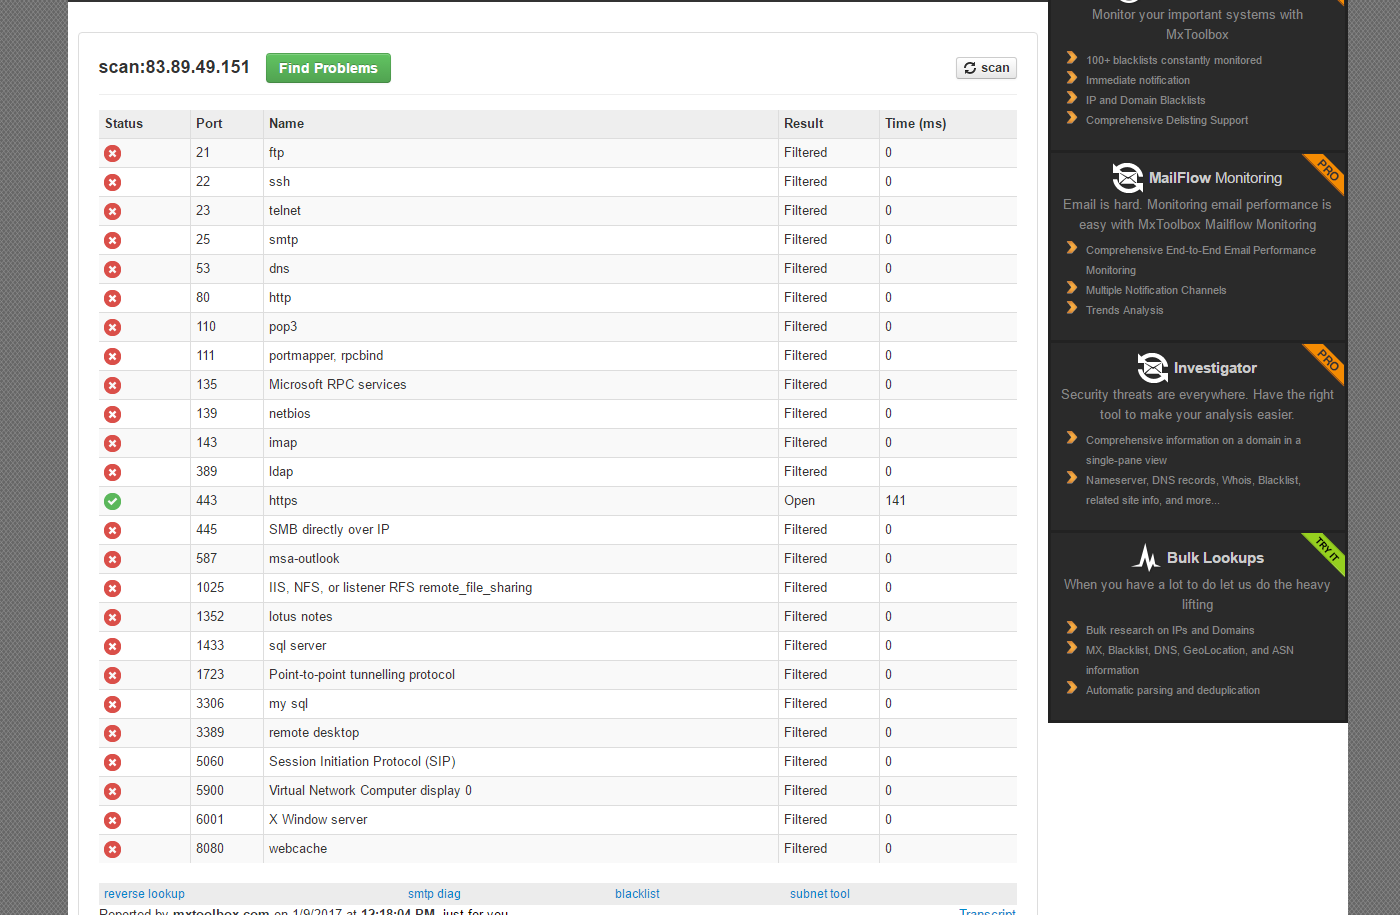Click the Bulk Lookups heading text

tap(1215, 558)
